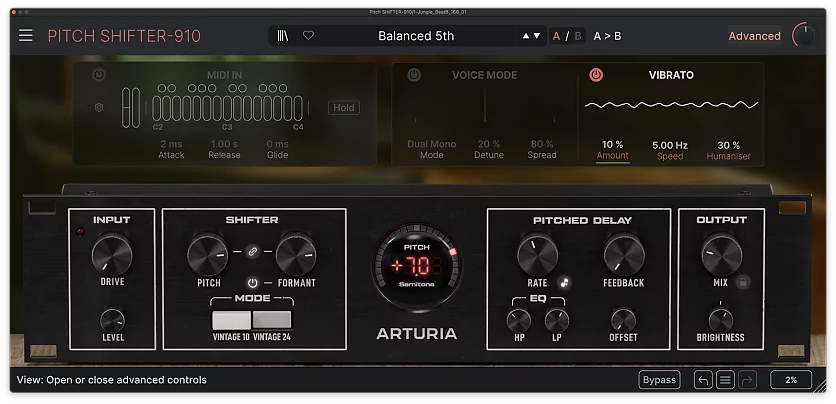
Task: Click the EQ LP knob
Action: coord(557,321)
